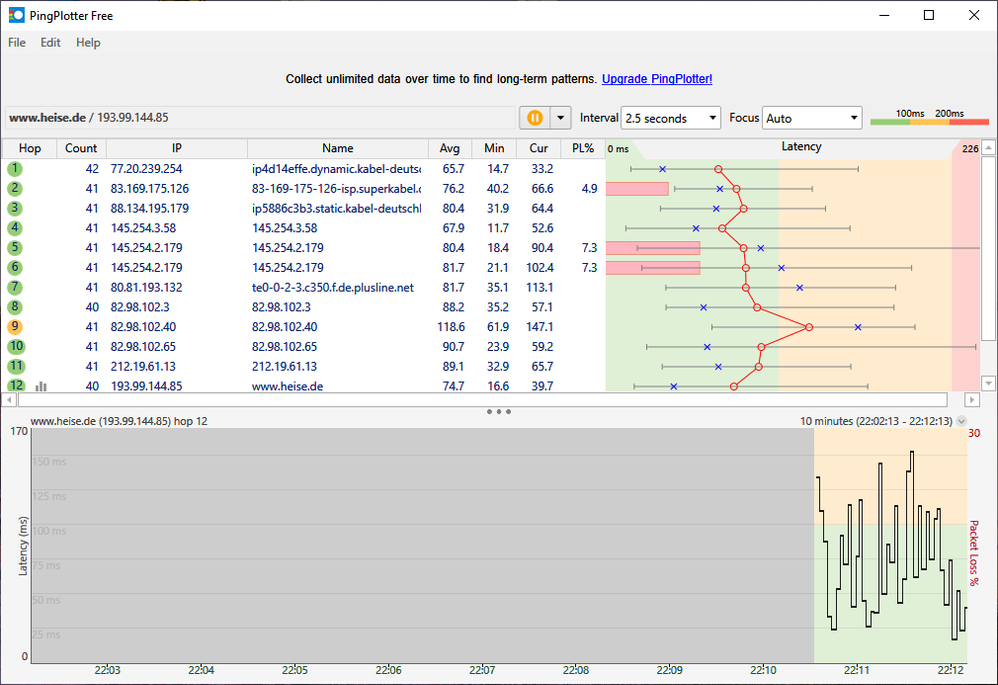Expand the 10 minutes time range chevron
998x685 pixels.
coord(962,421)
